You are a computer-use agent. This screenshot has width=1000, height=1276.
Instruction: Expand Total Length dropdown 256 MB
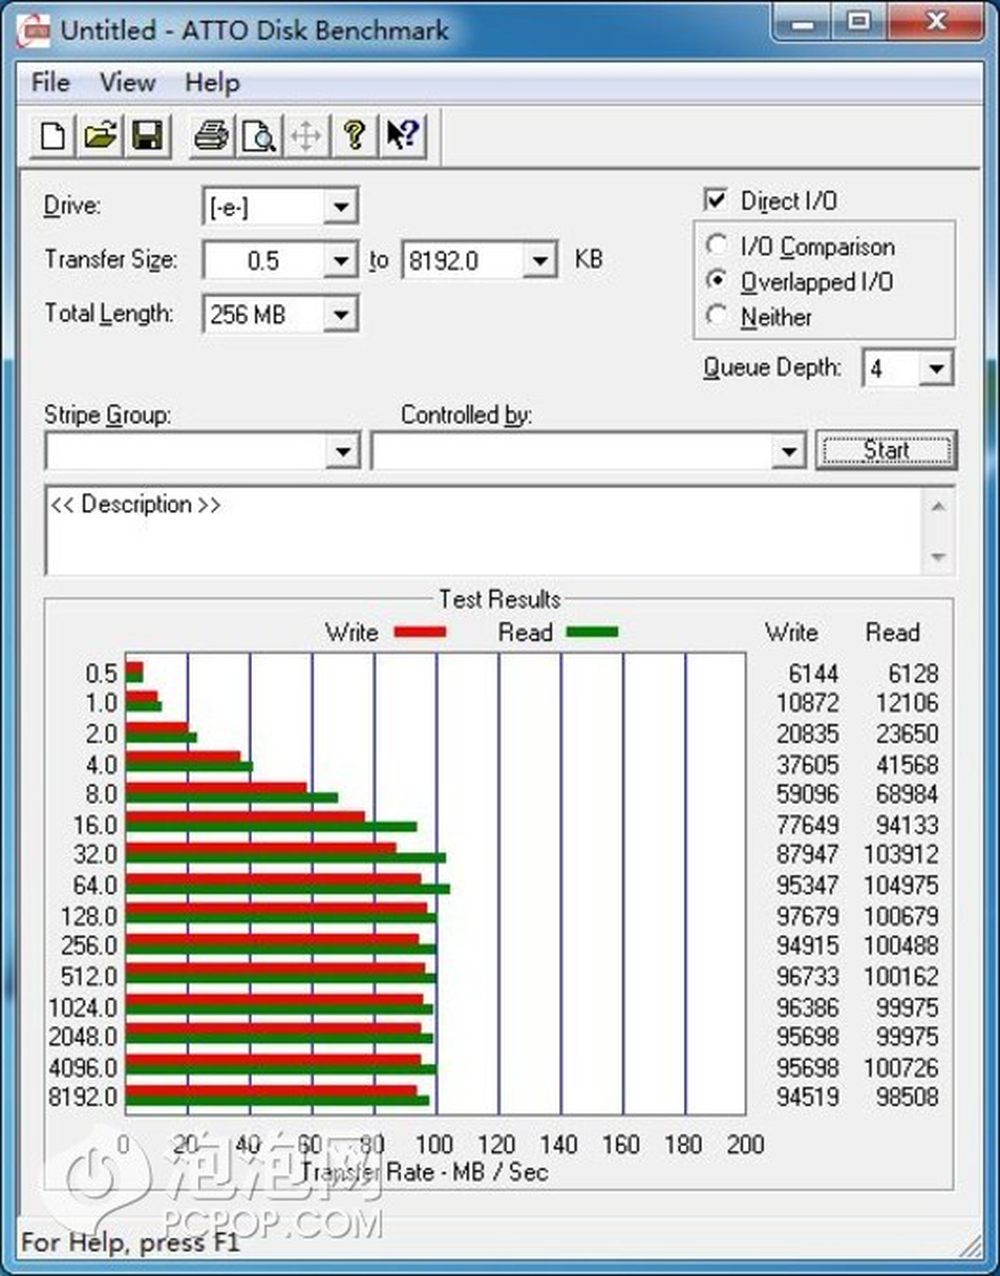(340, 315)
